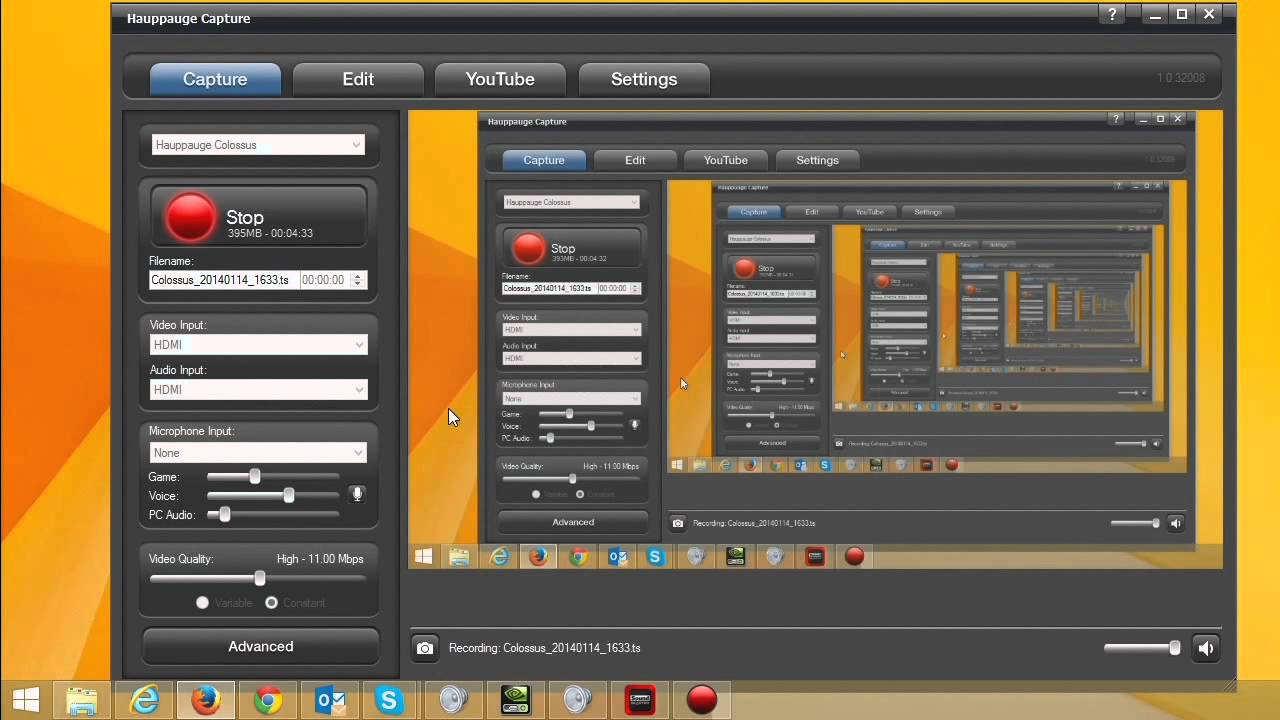Screen dimensions: 1280x720
Task: Mute preview audio with the speaker icon
Action: (x=1206, y=648)
